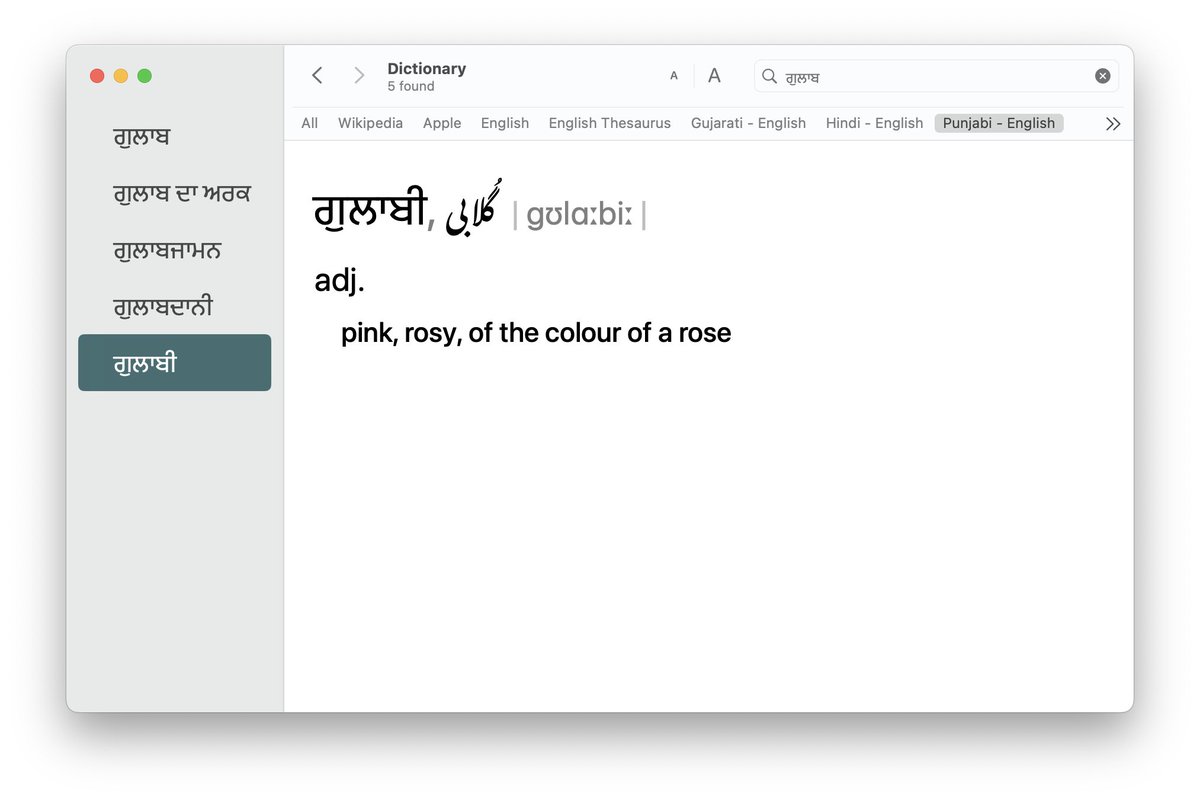Screen dimensions: 1200x800
Task: Clear the search field text
Action: pos(1102,76)
